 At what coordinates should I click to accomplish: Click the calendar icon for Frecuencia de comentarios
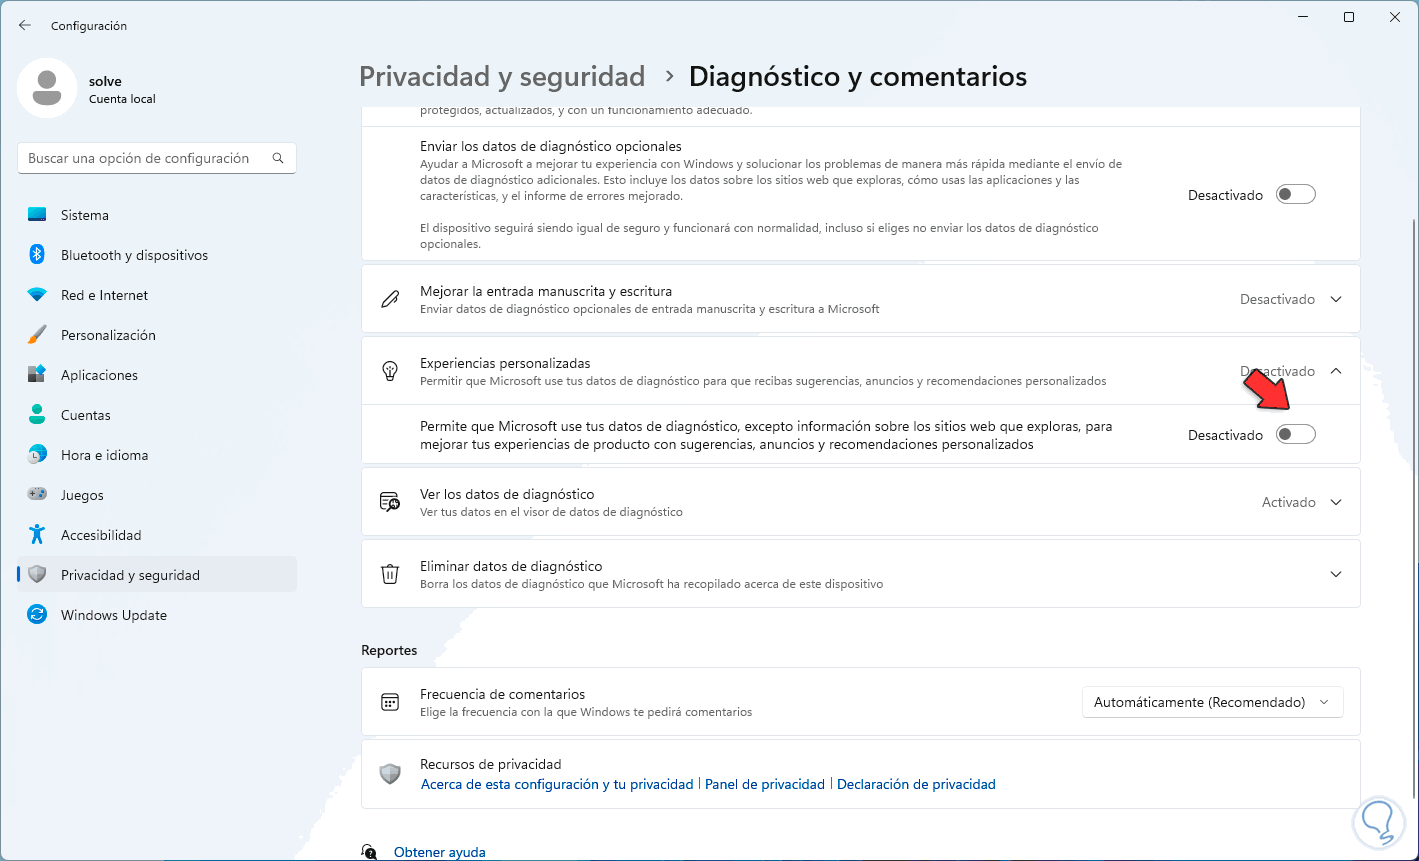click(390, 702)
